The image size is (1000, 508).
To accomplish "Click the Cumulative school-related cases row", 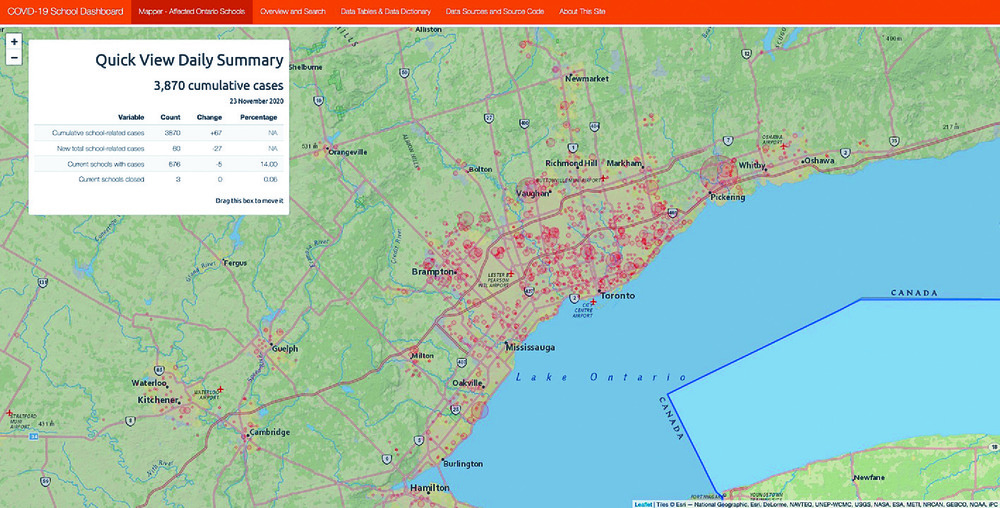I will click(x=158, y=132).
